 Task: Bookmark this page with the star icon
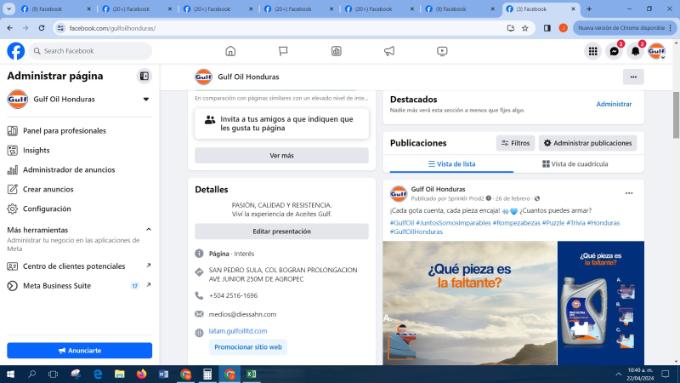pos(525,28)
